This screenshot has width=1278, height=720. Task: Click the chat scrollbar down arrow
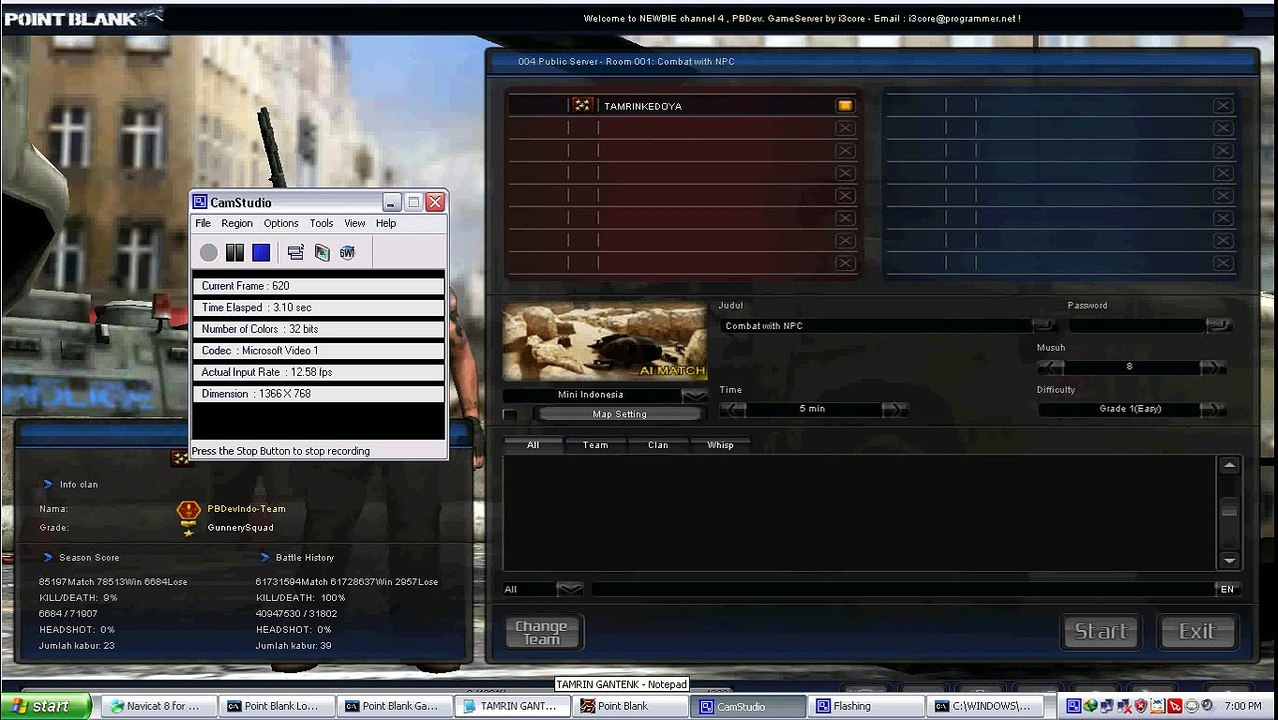(1229, 560)
